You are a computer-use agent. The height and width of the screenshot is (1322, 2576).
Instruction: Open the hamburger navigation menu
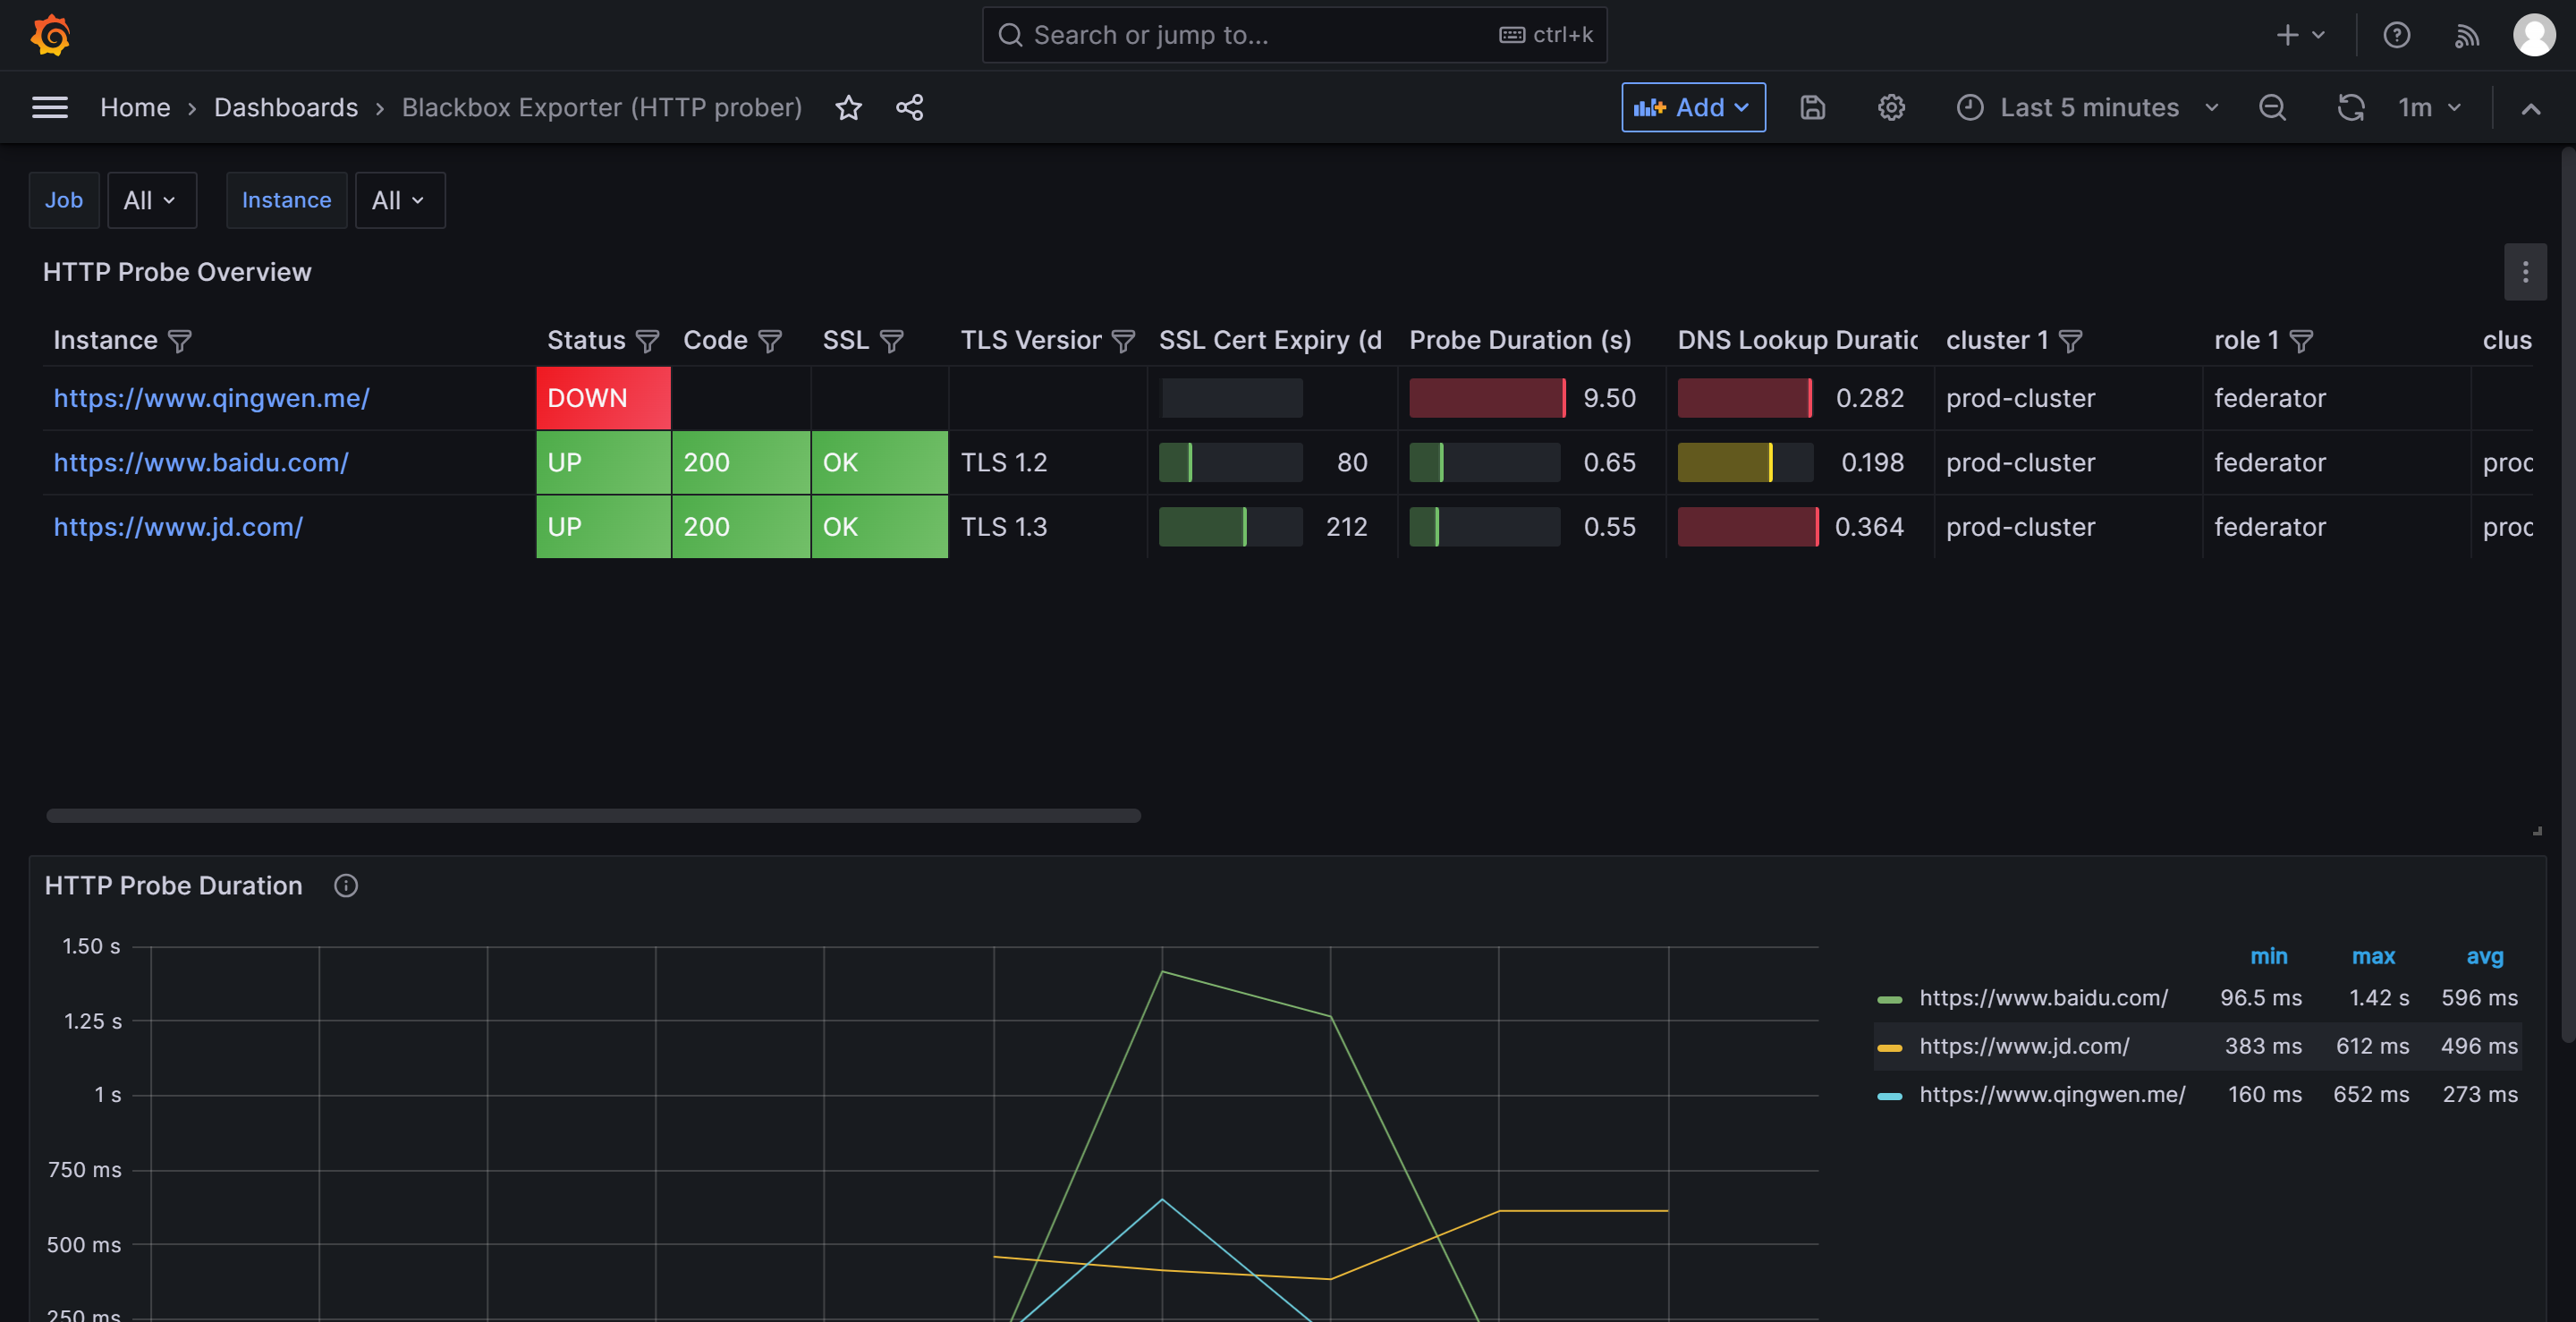pos(50,107)
